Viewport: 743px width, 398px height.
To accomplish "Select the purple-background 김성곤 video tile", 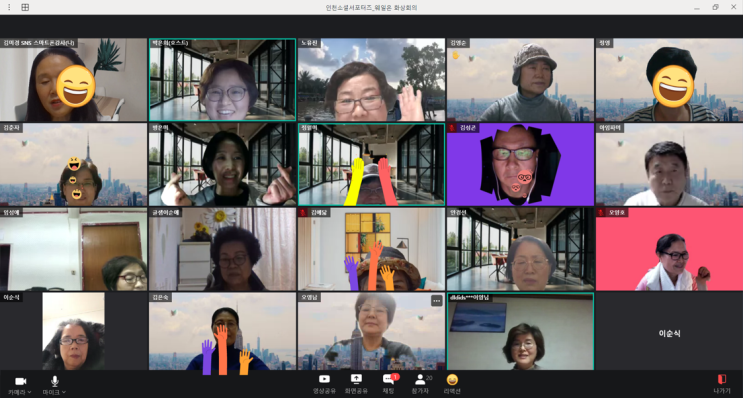I will (x=520, y=164).
